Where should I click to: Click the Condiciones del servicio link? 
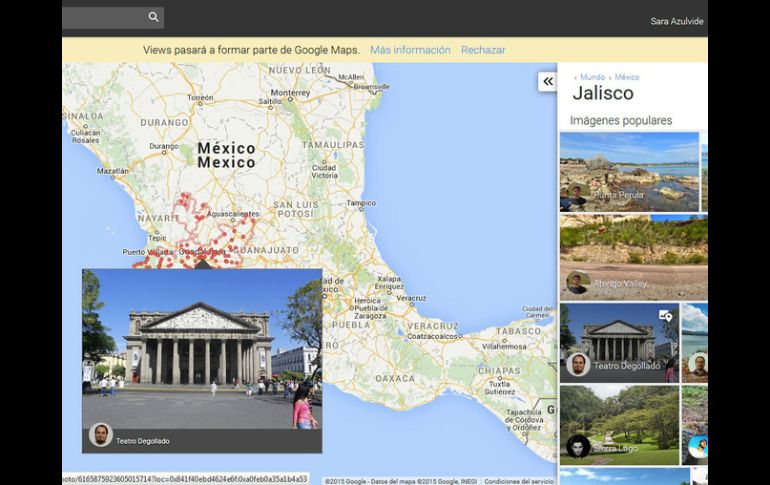(518, 481)
